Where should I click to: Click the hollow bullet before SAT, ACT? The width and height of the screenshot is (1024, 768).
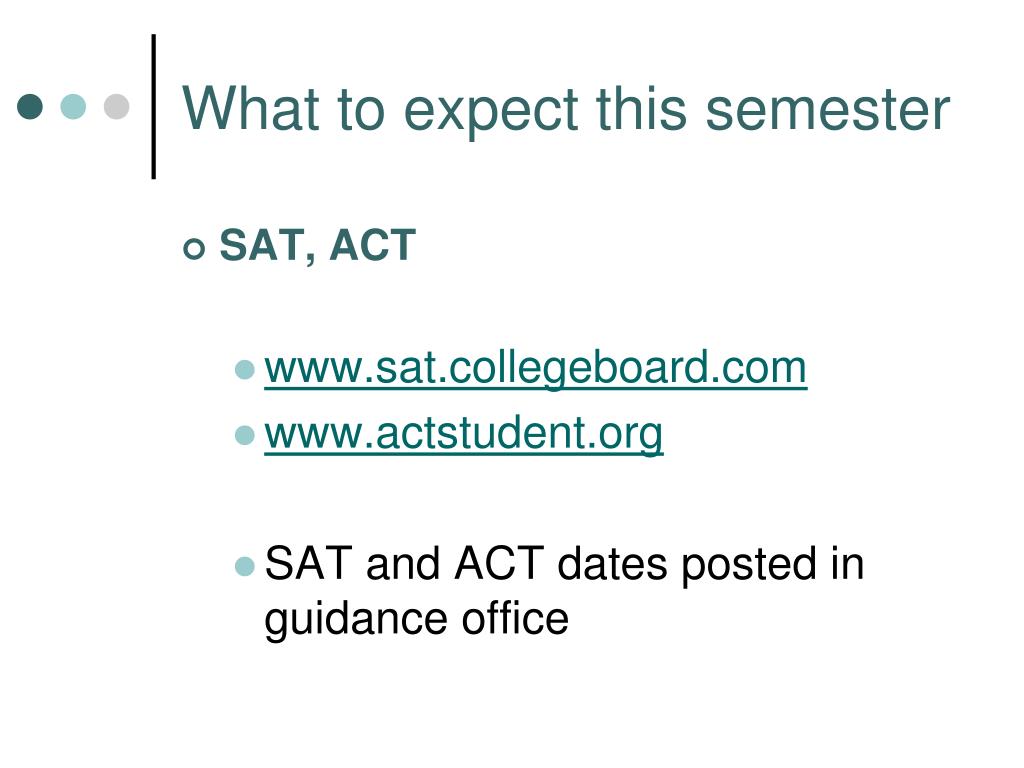click(194, 249)
